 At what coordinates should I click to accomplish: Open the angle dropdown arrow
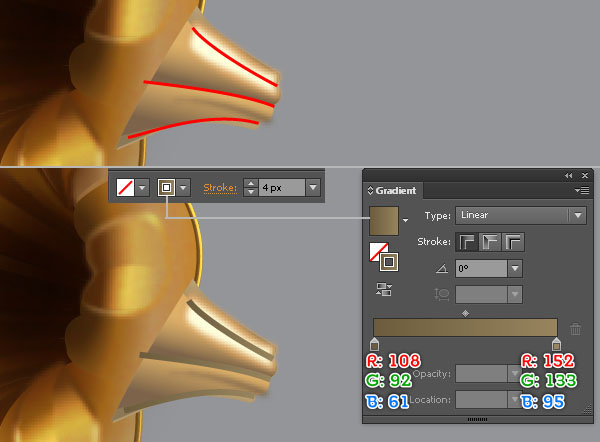pyautogui.click(x=515, y=269)
